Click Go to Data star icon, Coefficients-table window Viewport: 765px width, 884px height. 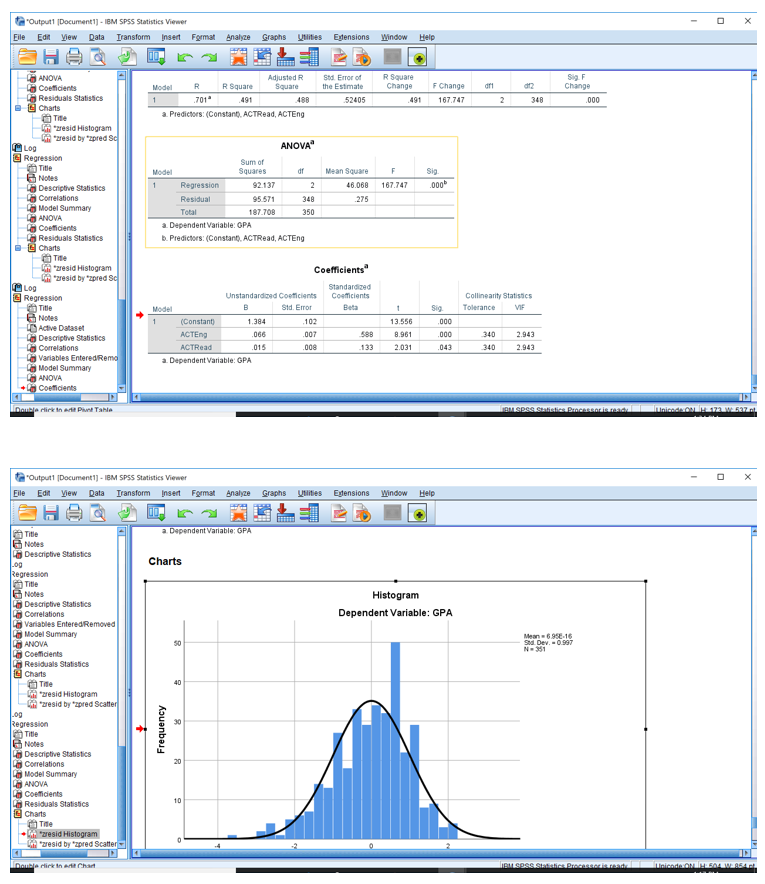[x=238, y=57]
